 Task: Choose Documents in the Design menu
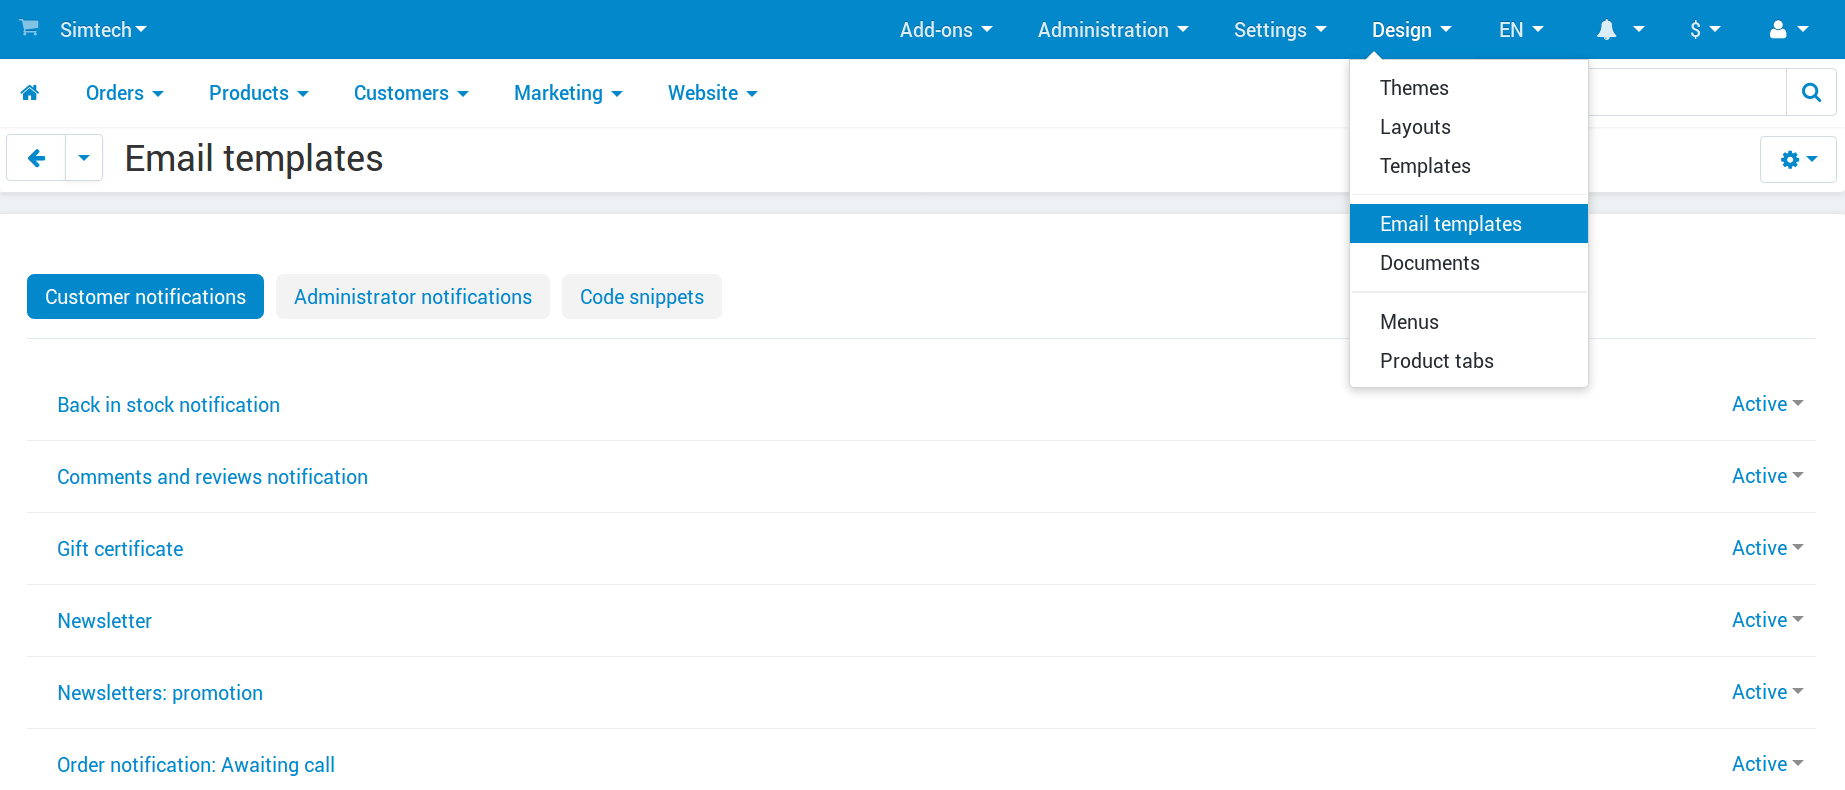click(x=1469, y=263)
